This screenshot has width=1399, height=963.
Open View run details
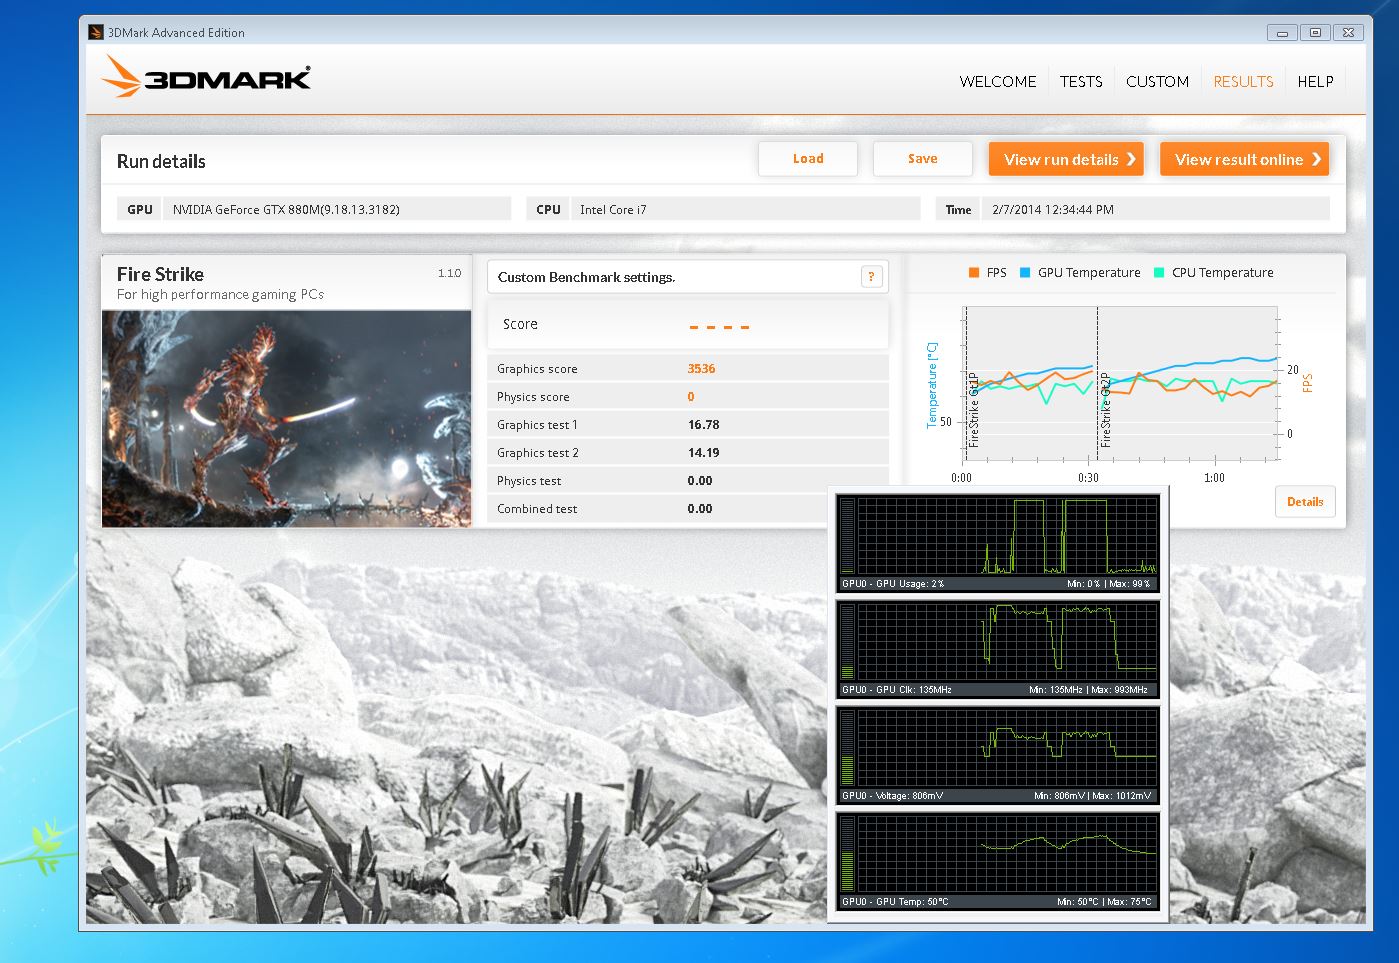point(1066,159)
